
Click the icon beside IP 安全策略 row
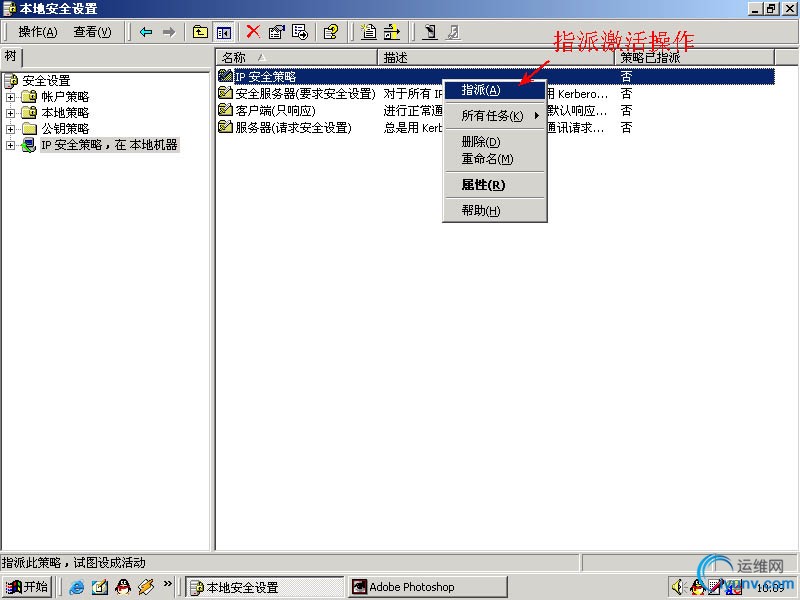(x=225, y=76)
